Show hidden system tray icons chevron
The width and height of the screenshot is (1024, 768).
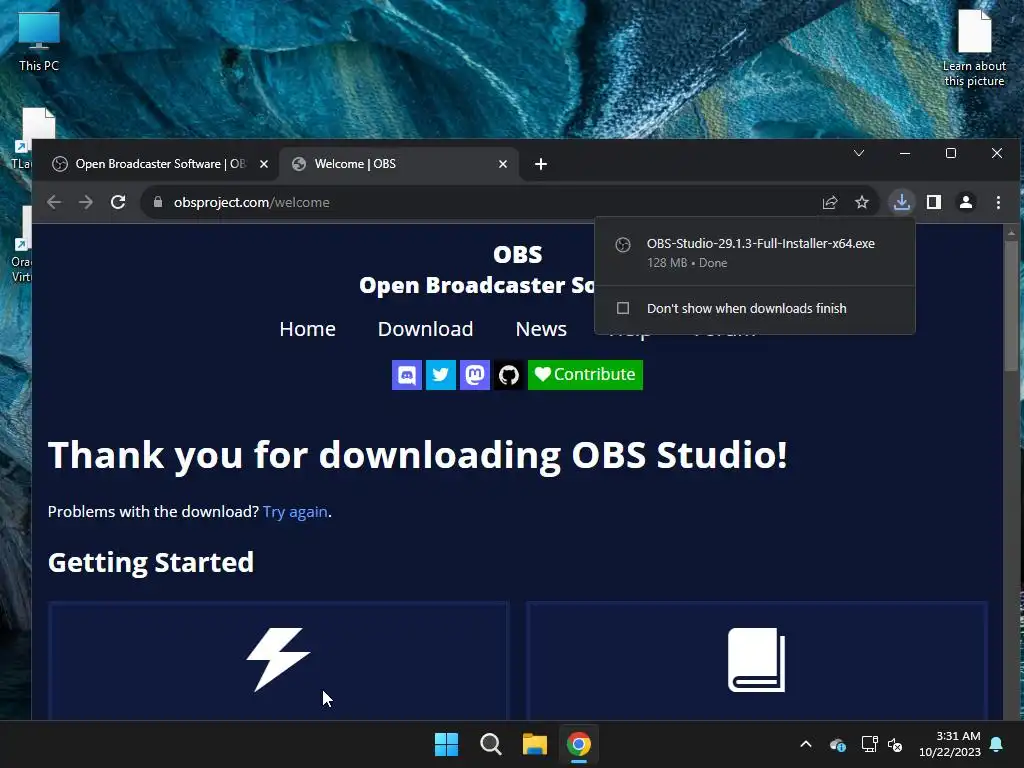click(806, 744)
